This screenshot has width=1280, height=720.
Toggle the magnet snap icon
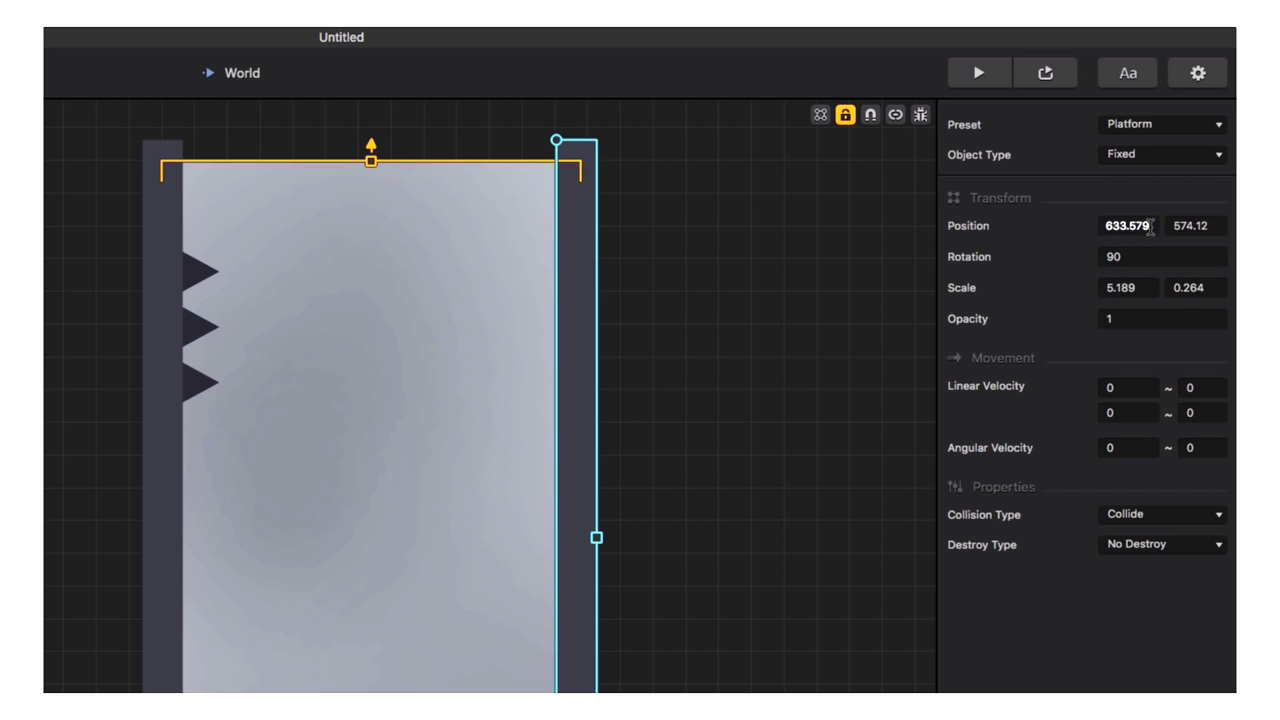click(x=870, y=114)
